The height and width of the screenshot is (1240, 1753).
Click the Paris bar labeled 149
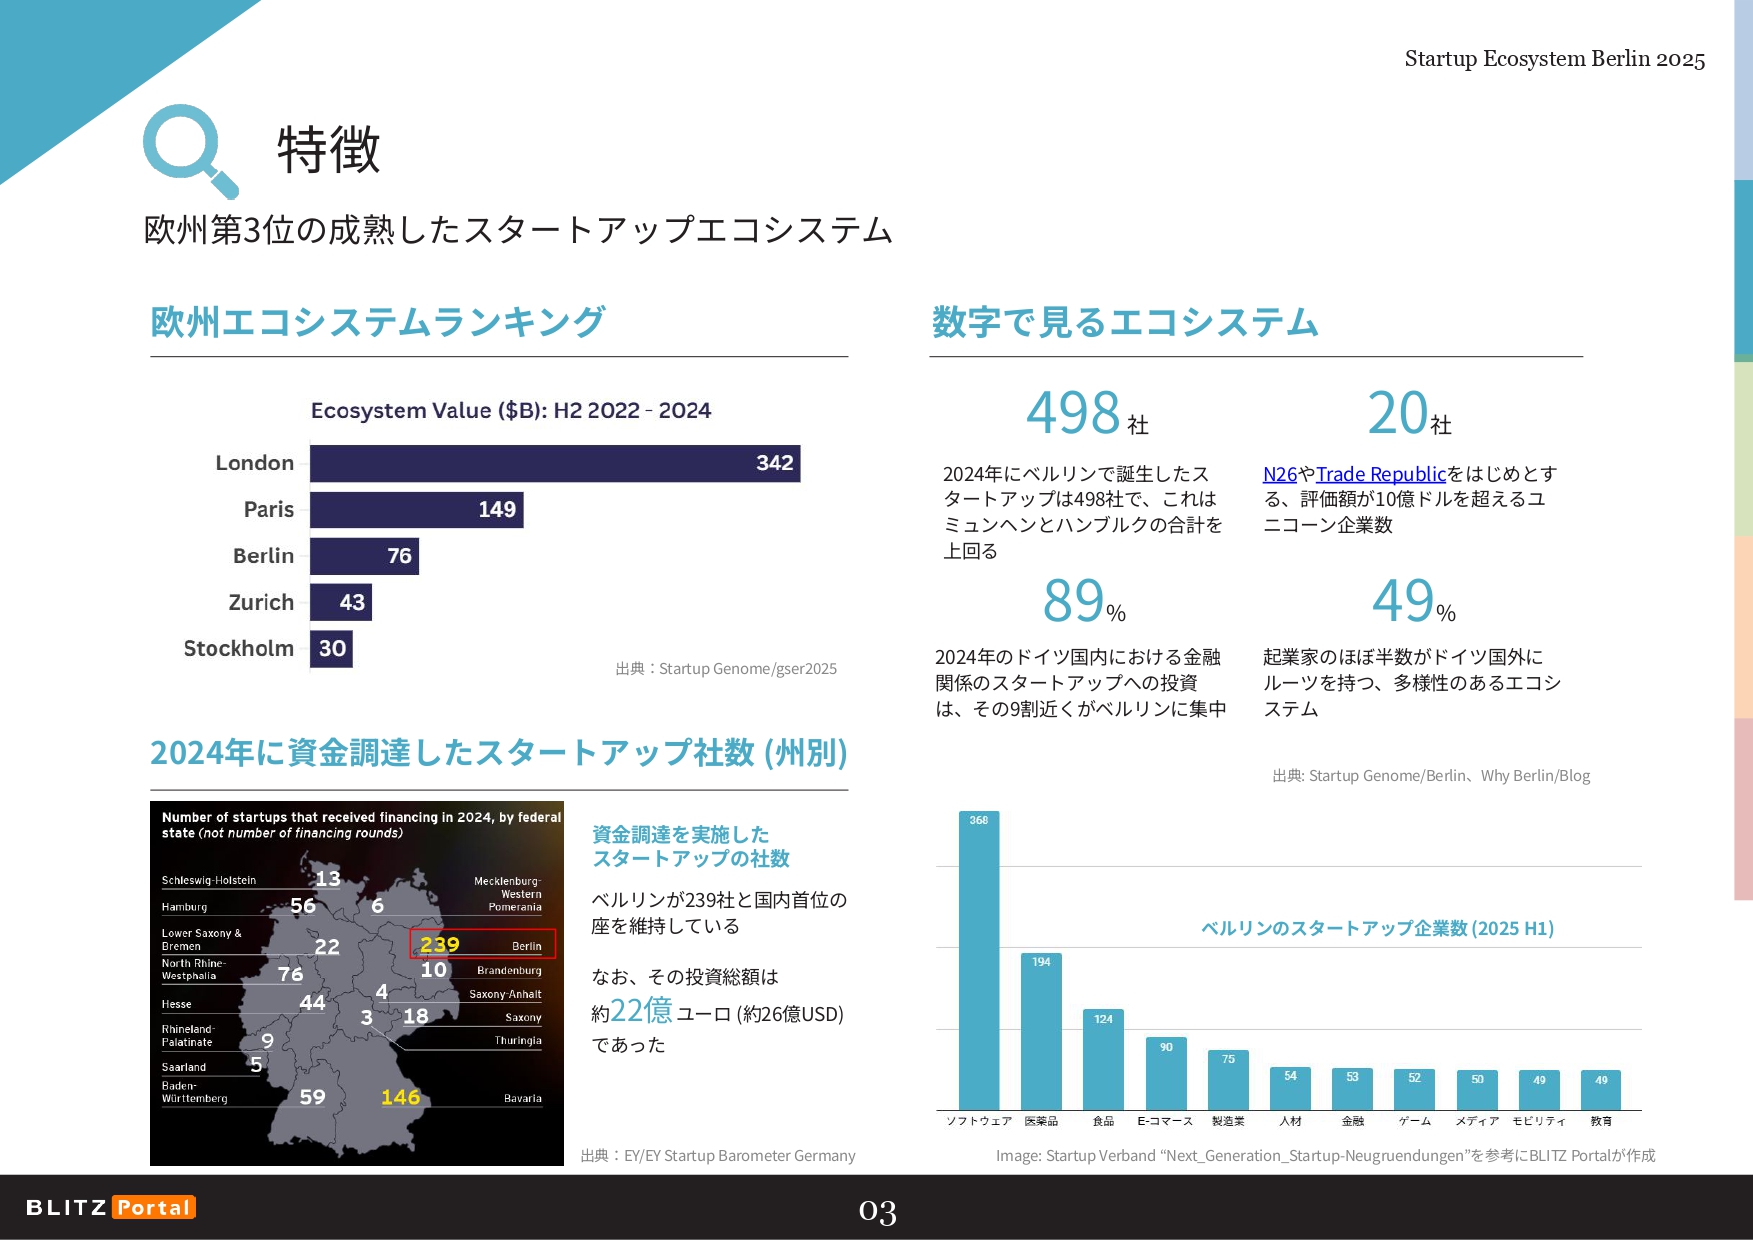[x=416, y=510]
